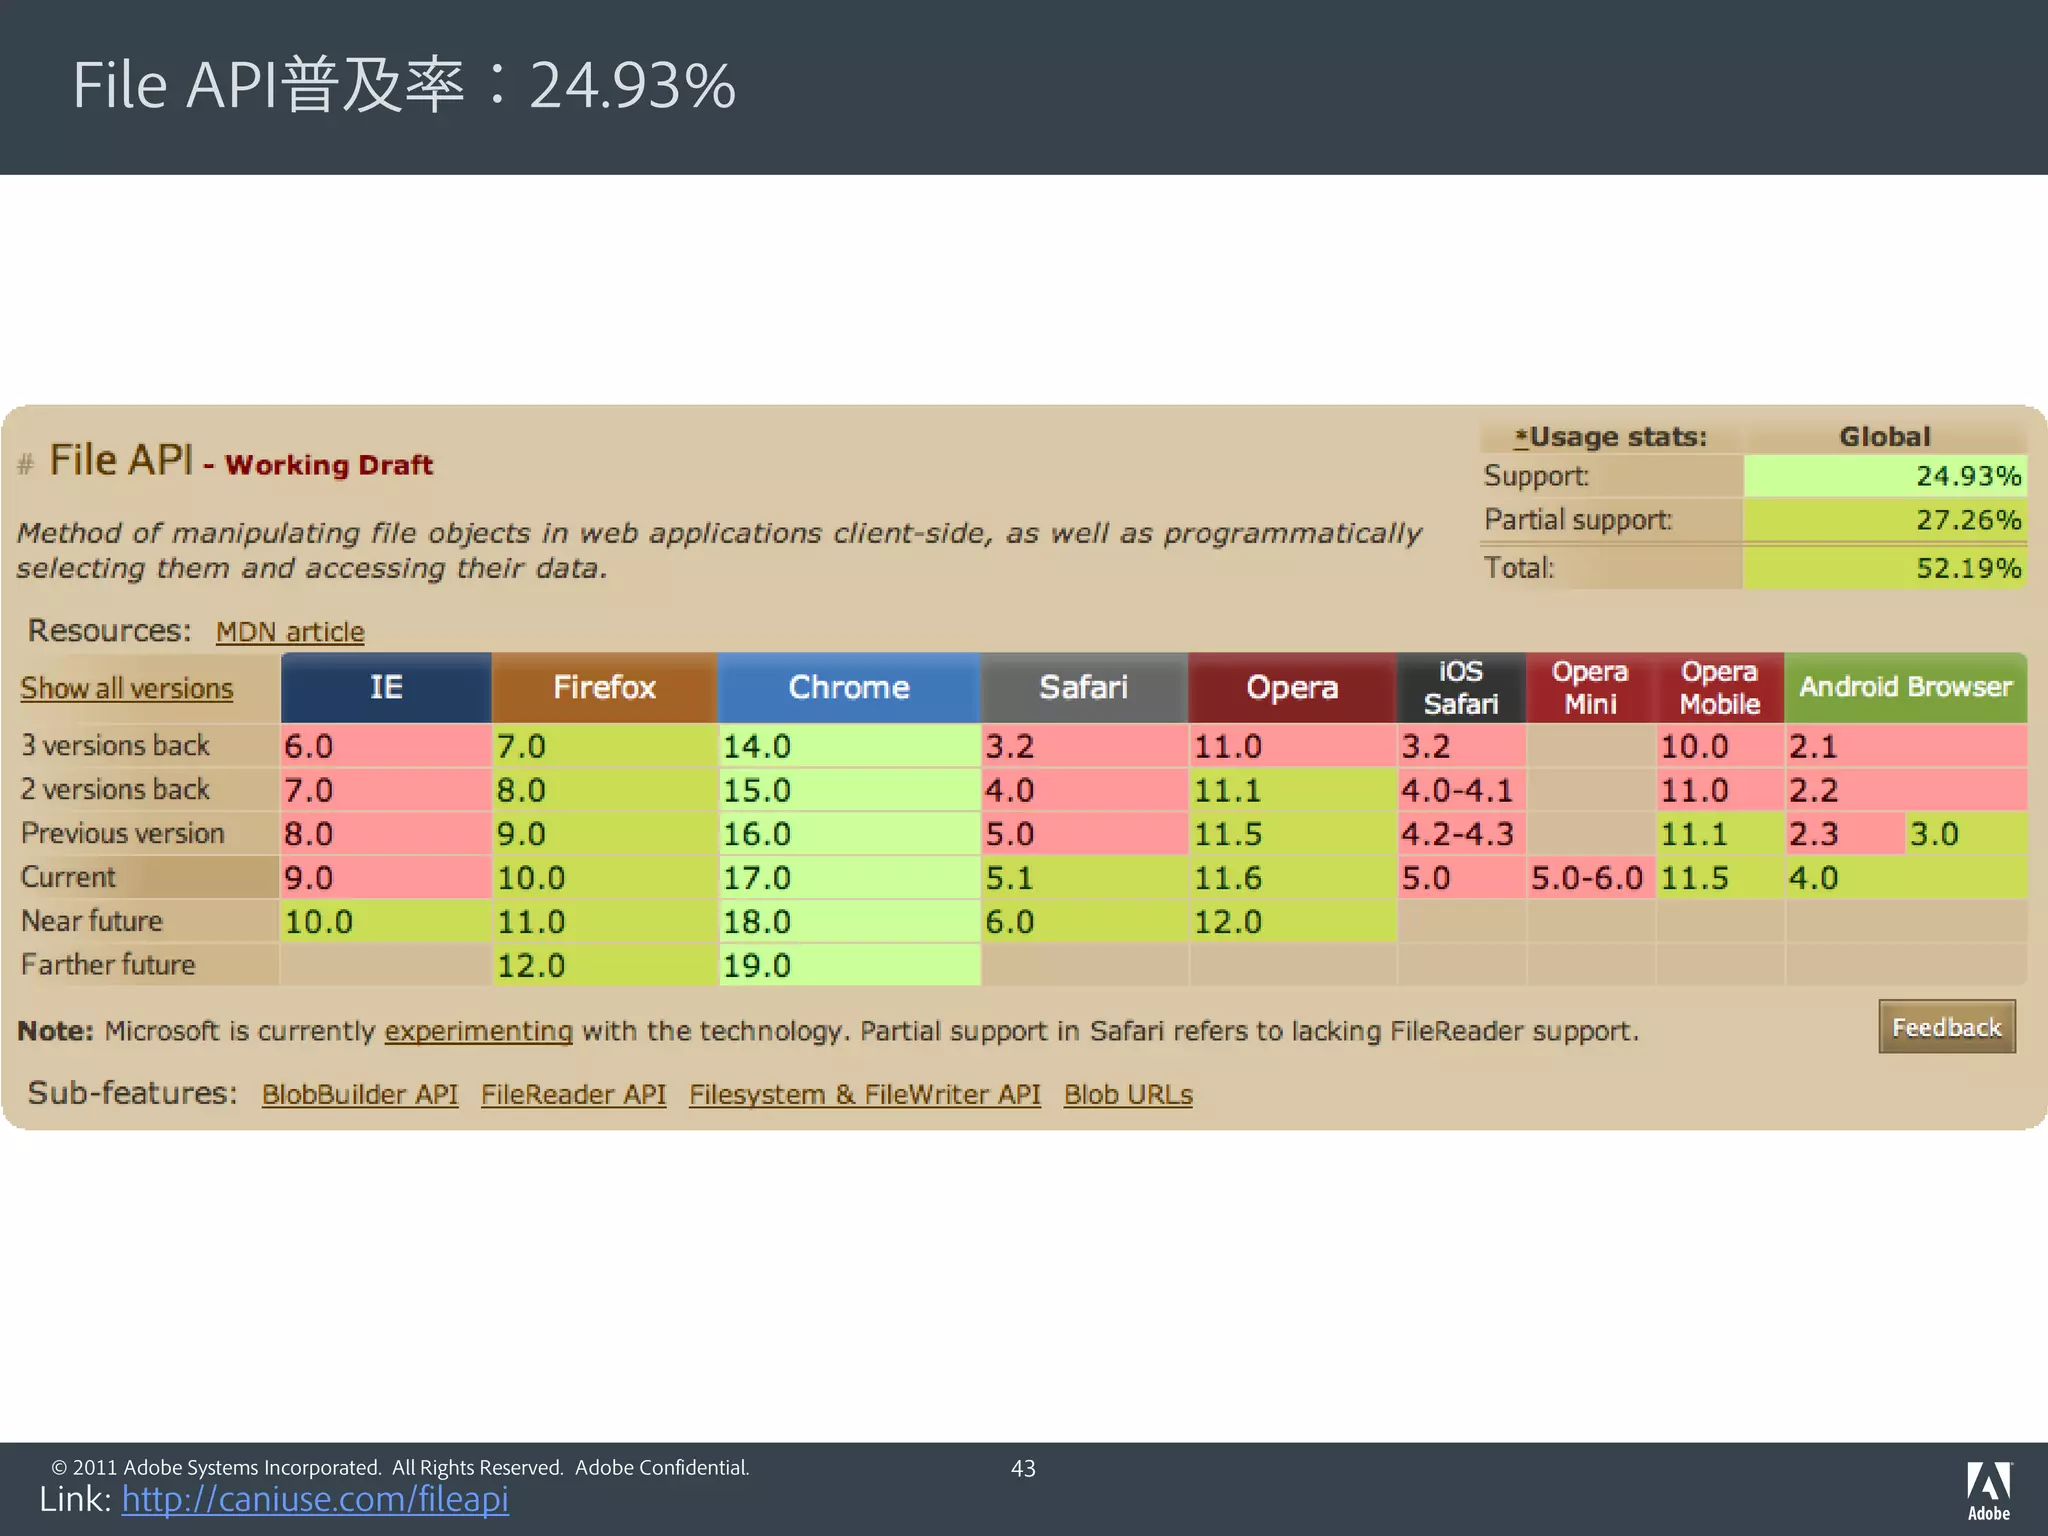Click the Global usage header

(x=1885, y=437)
